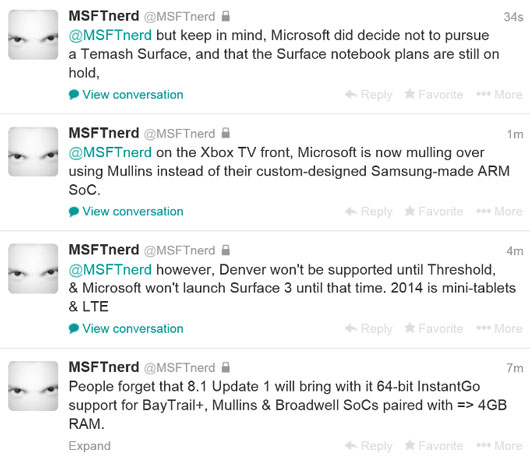View conversation for Xbox TV tweet

tap(126, 212)
